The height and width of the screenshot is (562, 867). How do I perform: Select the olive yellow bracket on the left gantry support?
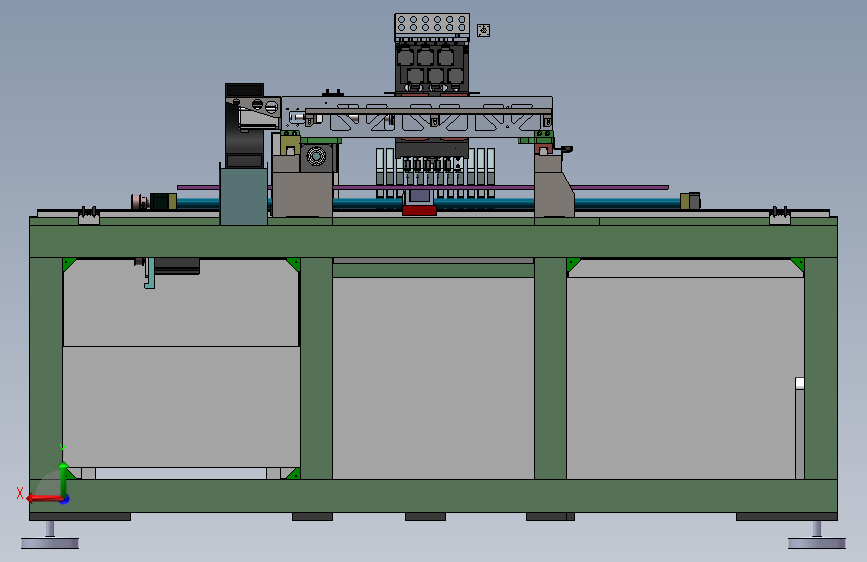[x=290, y=145]
